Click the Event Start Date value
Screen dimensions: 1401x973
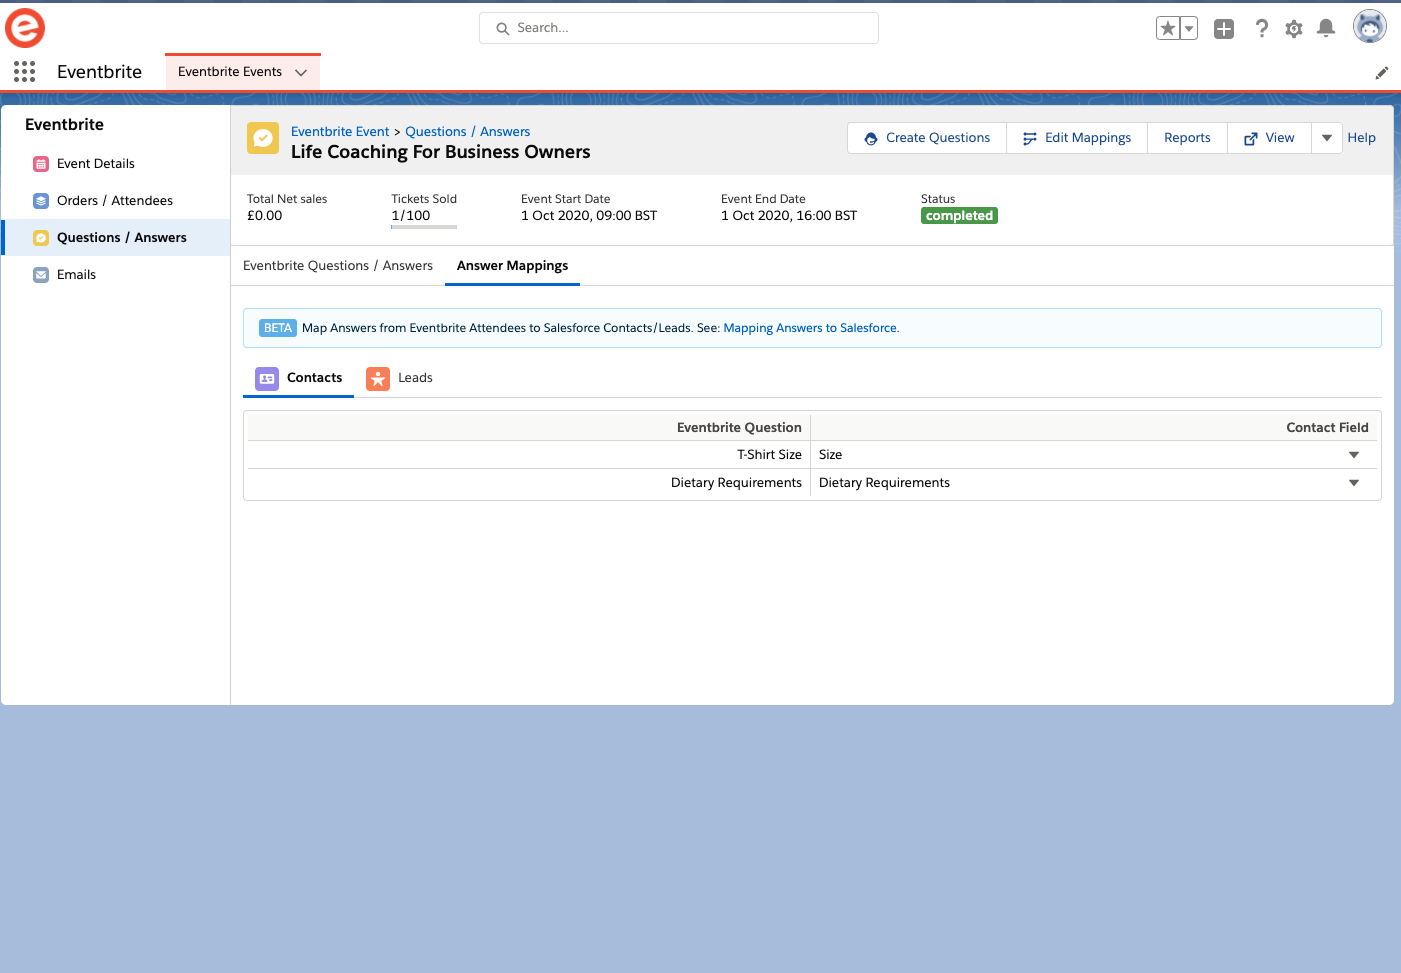point(589,216)
